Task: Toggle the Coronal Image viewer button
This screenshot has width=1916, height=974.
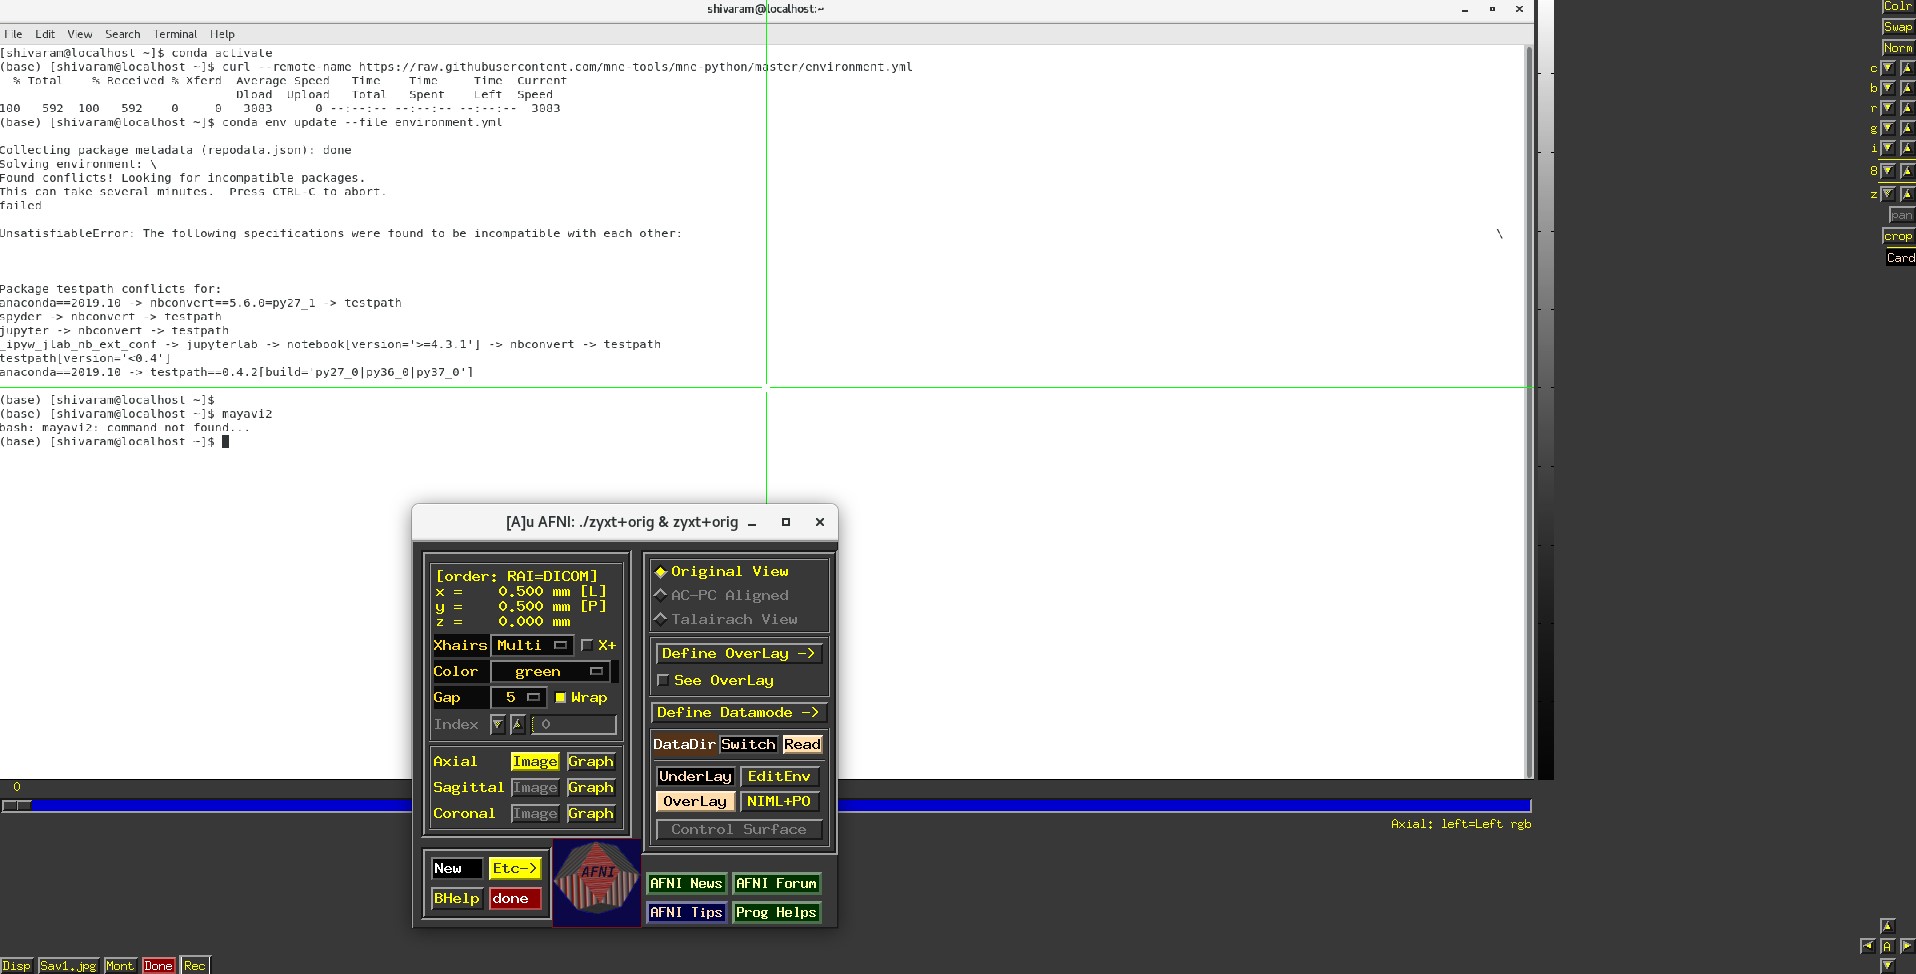Action: point(535,814)
